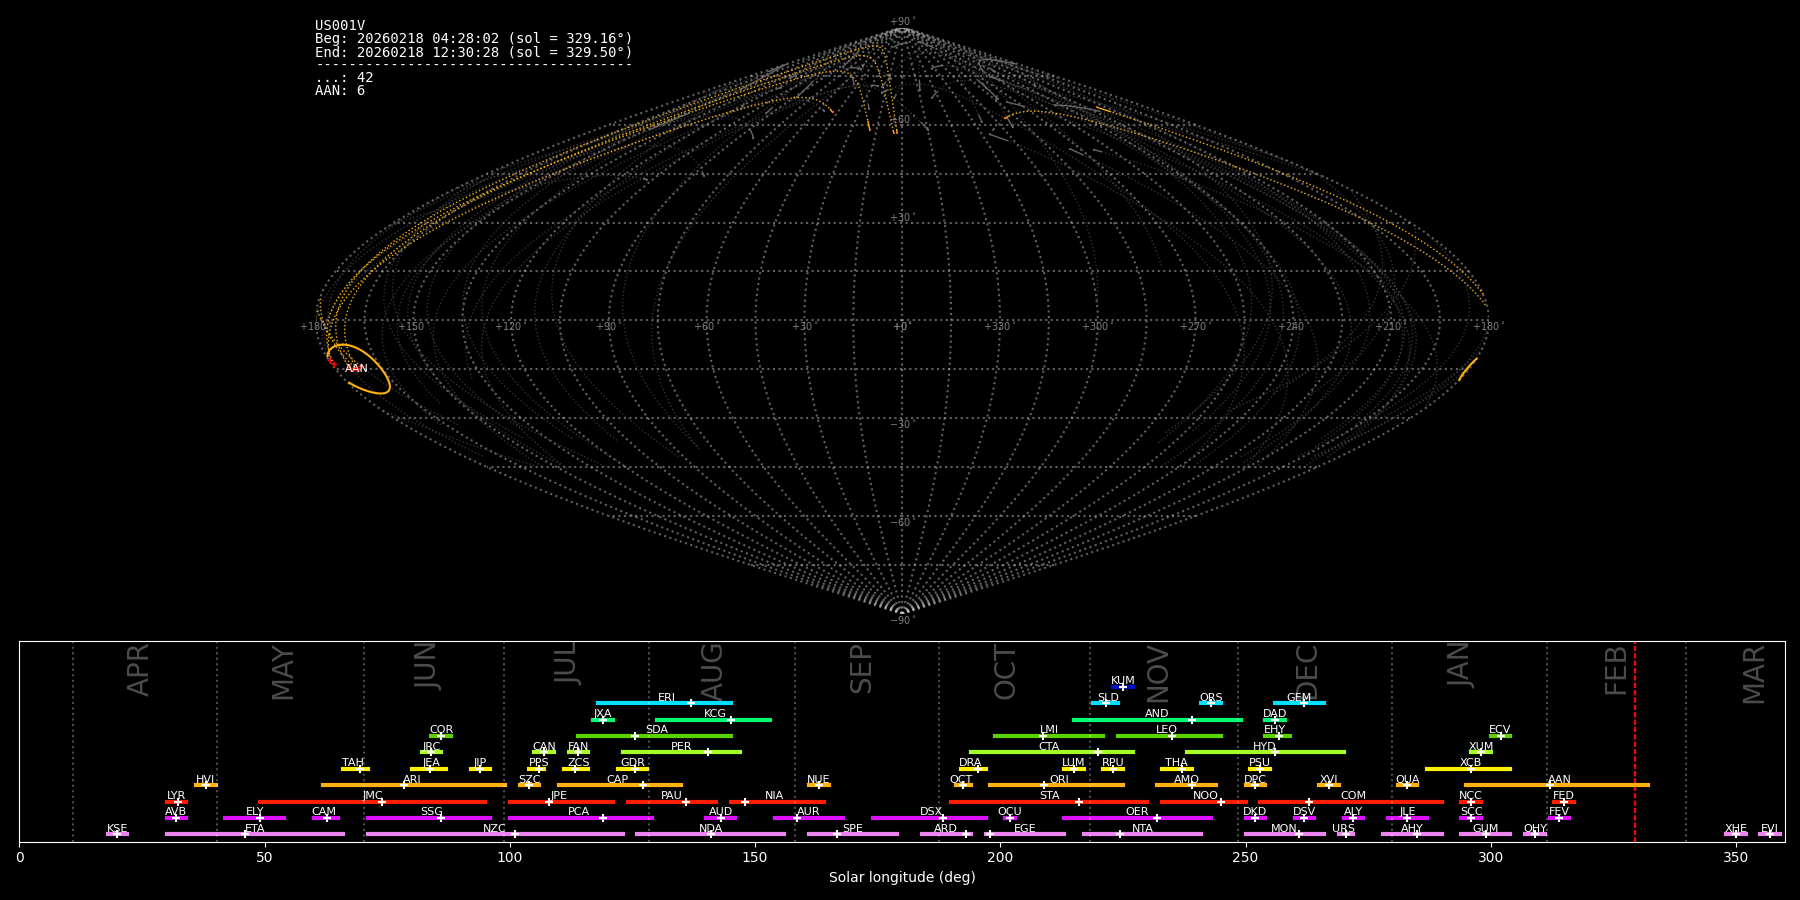This screenshot has height=900, width=1800.
Task: Click the −30 latitude label on sky map
Action: (901, 425)
